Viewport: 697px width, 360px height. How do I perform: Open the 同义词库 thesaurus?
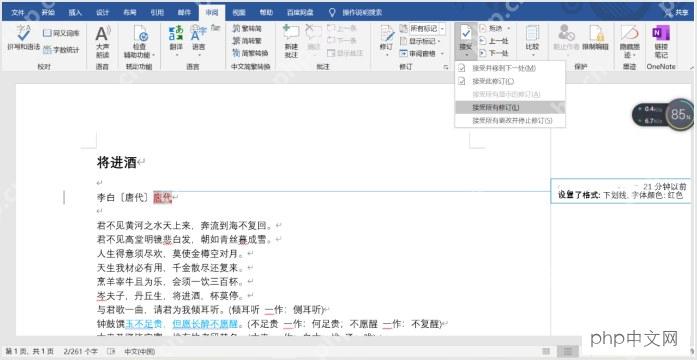[x=61, y=33]
